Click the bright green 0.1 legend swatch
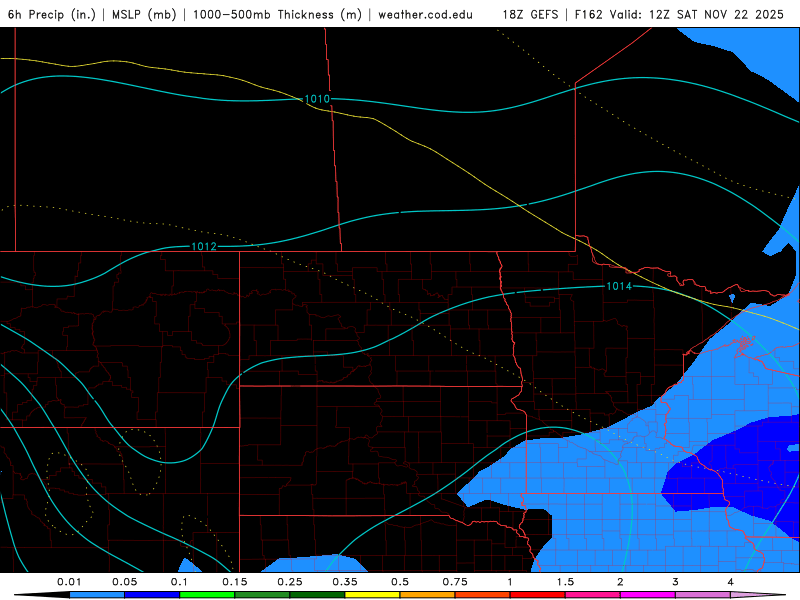Screen dimensions: 800x600 click(207, 595)
